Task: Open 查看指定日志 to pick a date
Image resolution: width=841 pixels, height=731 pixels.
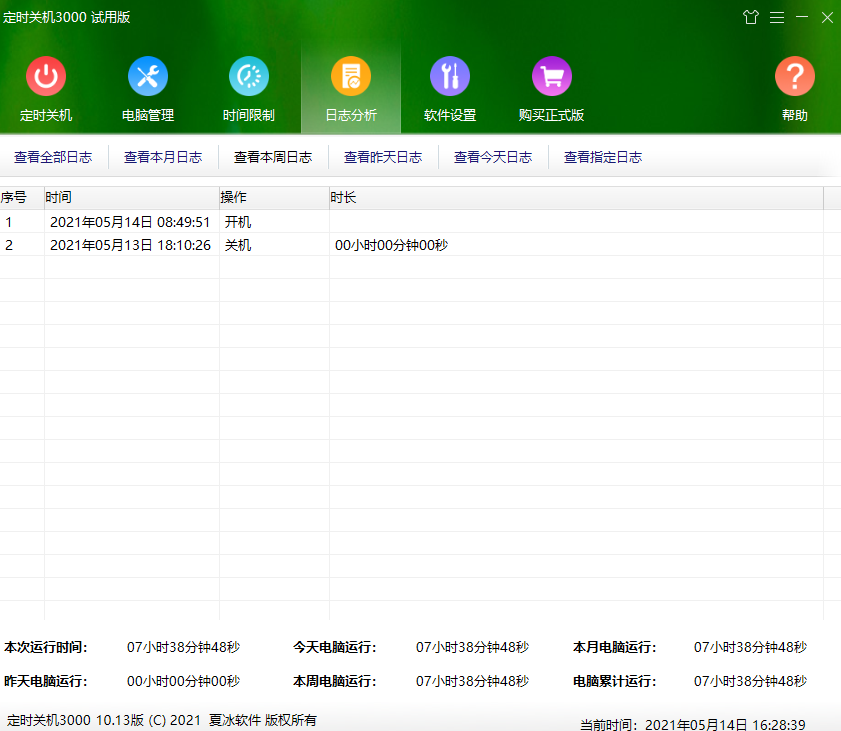Action: pos(603,157)
